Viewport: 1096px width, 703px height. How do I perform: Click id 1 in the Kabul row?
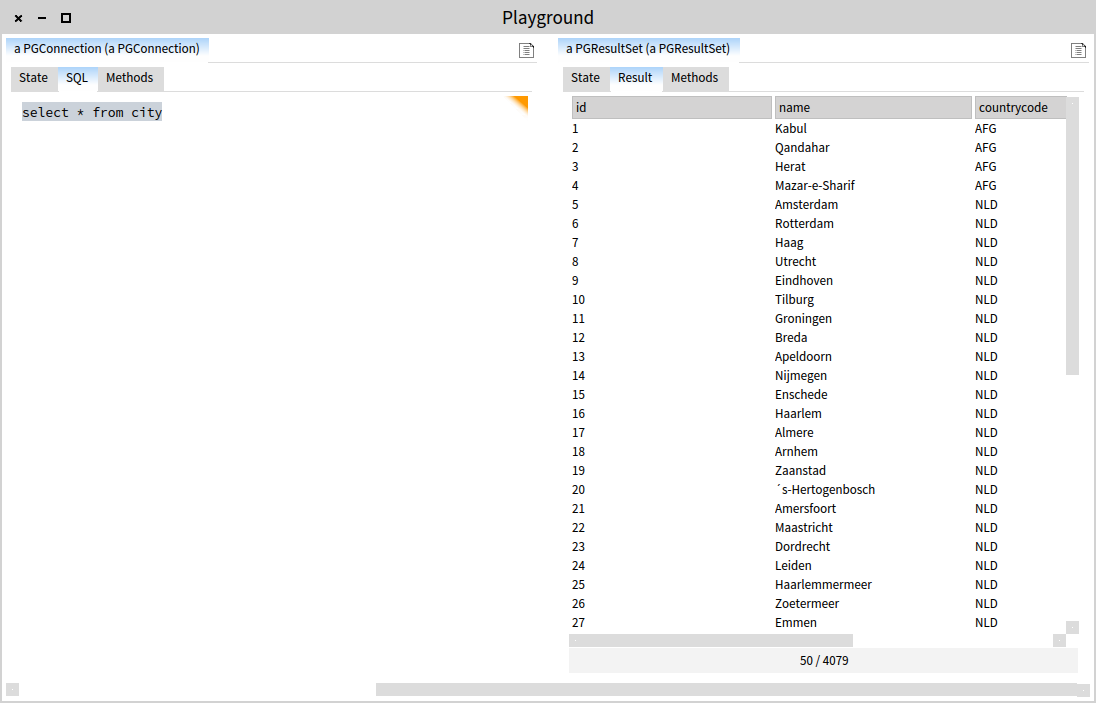coord(575,129)
